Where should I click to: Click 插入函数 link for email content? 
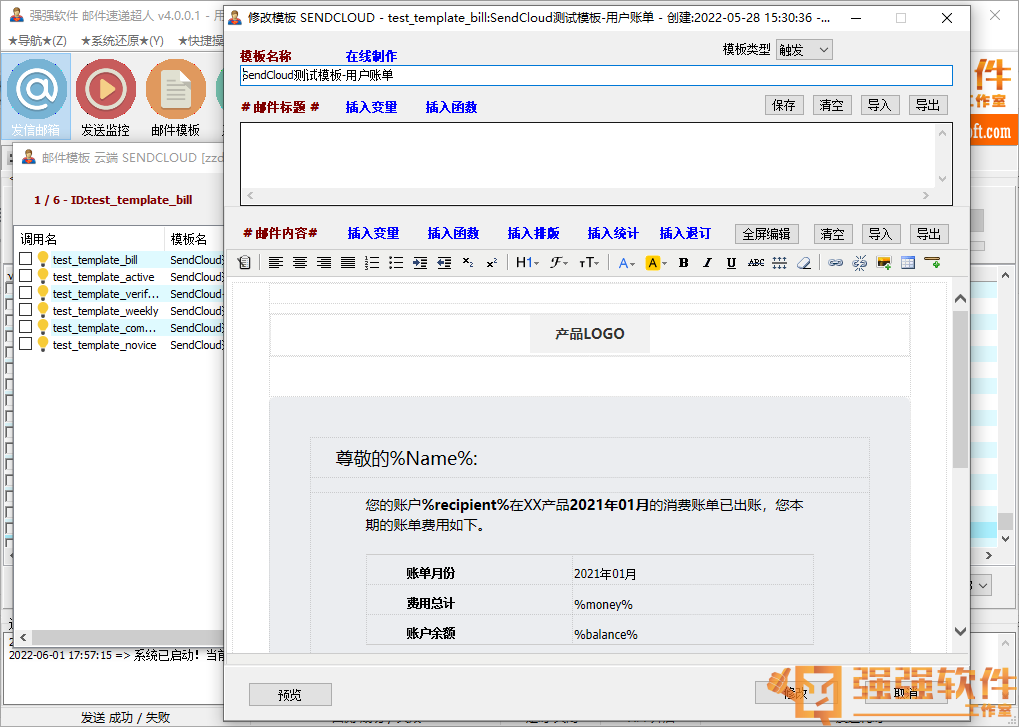click(453, 233)
